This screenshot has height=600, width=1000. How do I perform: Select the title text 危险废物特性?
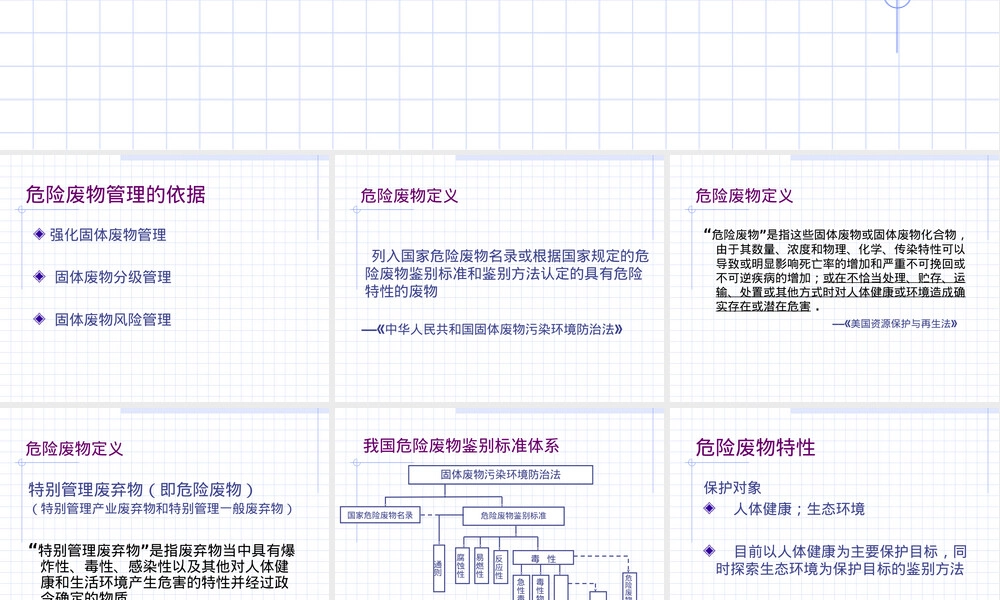[756, 448]
